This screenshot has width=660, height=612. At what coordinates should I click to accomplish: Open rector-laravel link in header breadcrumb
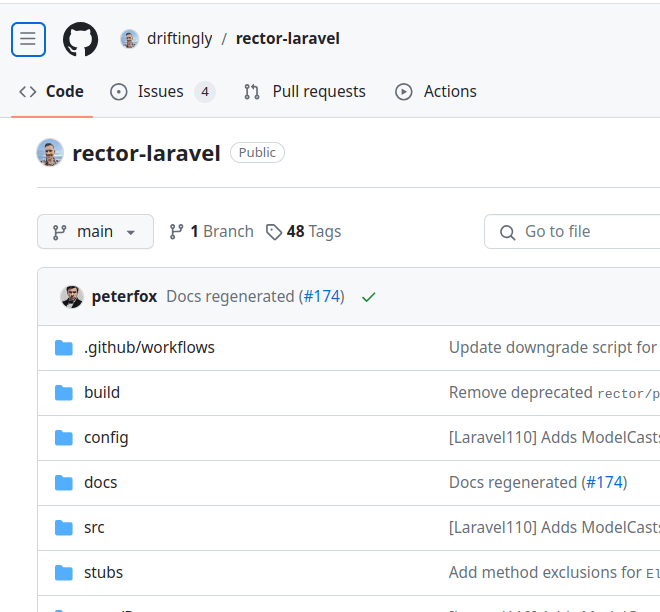(287, 39)
